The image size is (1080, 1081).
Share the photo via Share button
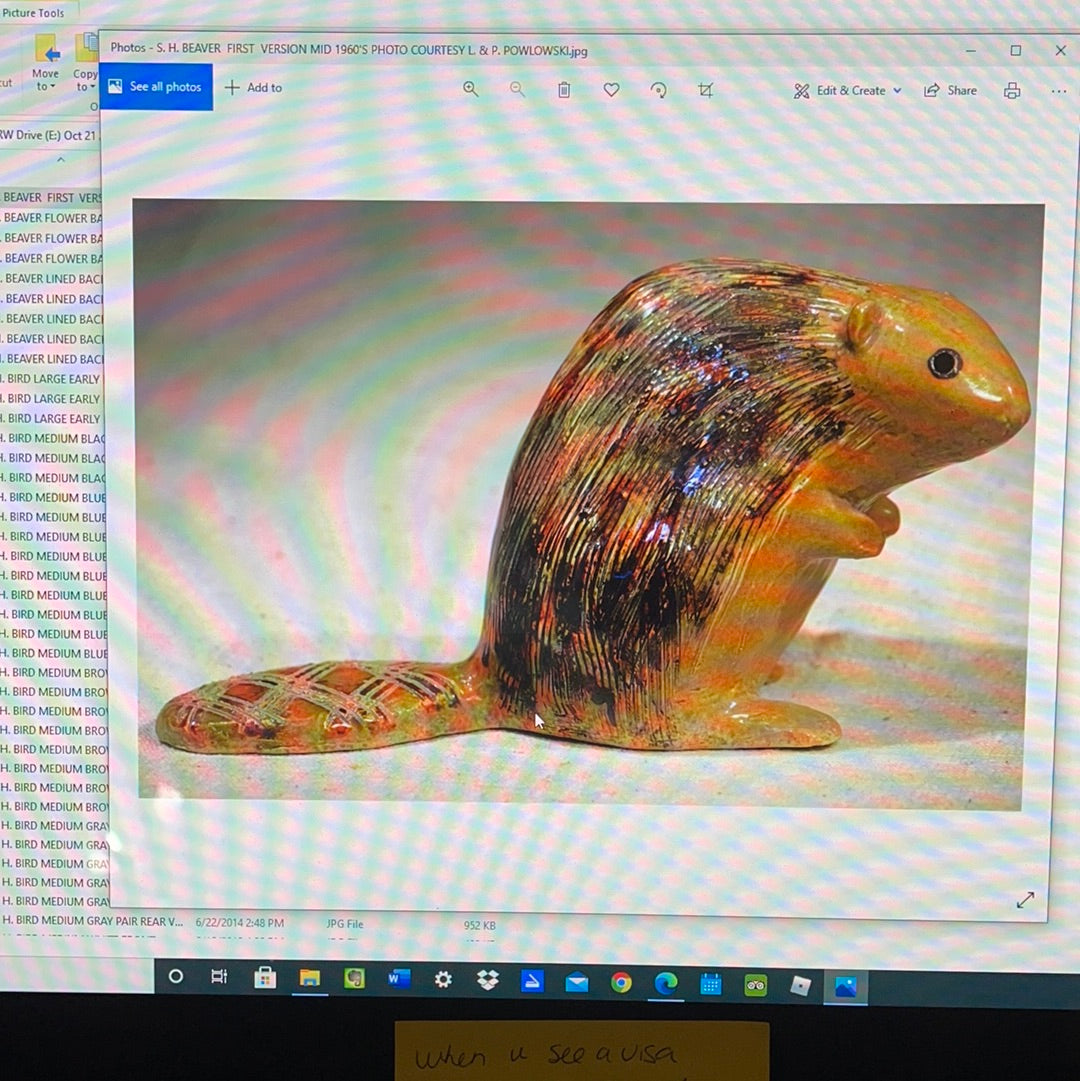[x=950, y=90]
